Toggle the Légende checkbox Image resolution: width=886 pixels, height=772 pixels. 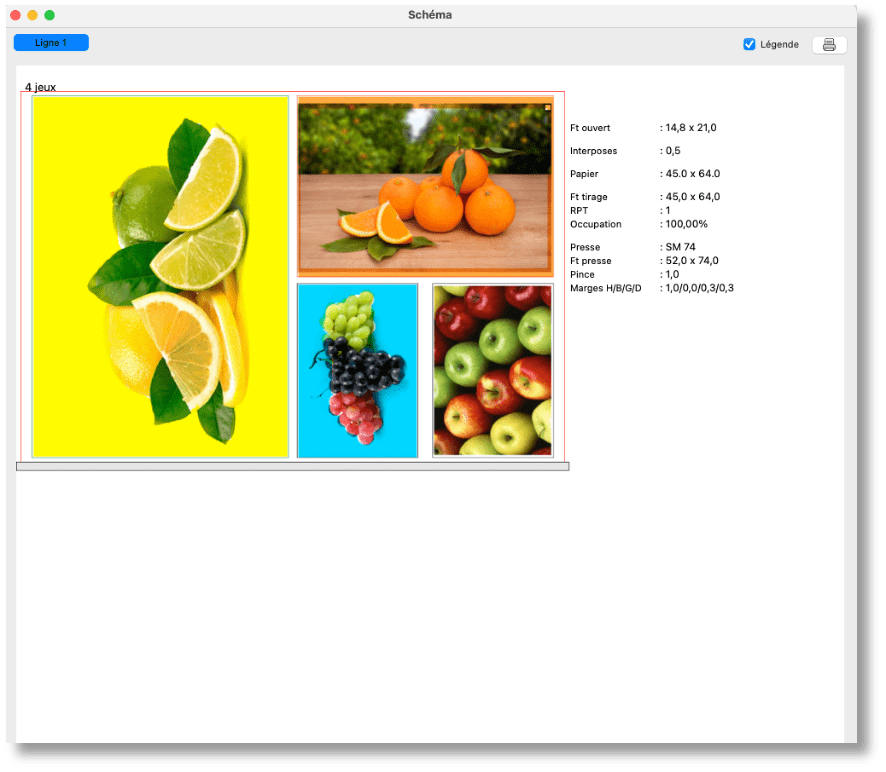click(x=749, y=44)
